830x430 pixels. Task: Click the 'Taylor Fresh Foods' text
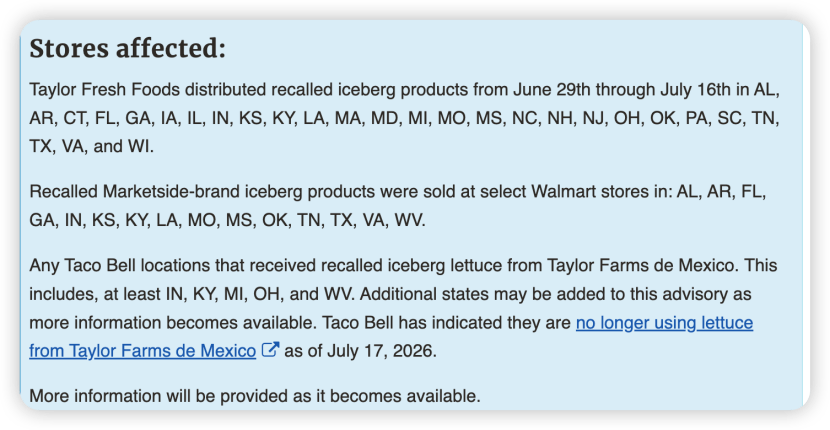tap(104, 90)
